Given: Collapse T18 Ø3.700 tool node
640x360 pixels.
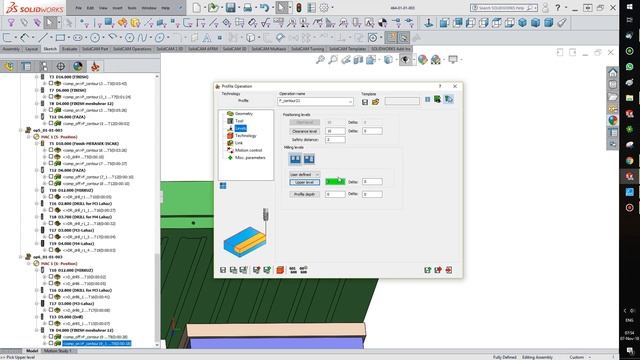Looking at the screenshot, I should click(36, 217).
